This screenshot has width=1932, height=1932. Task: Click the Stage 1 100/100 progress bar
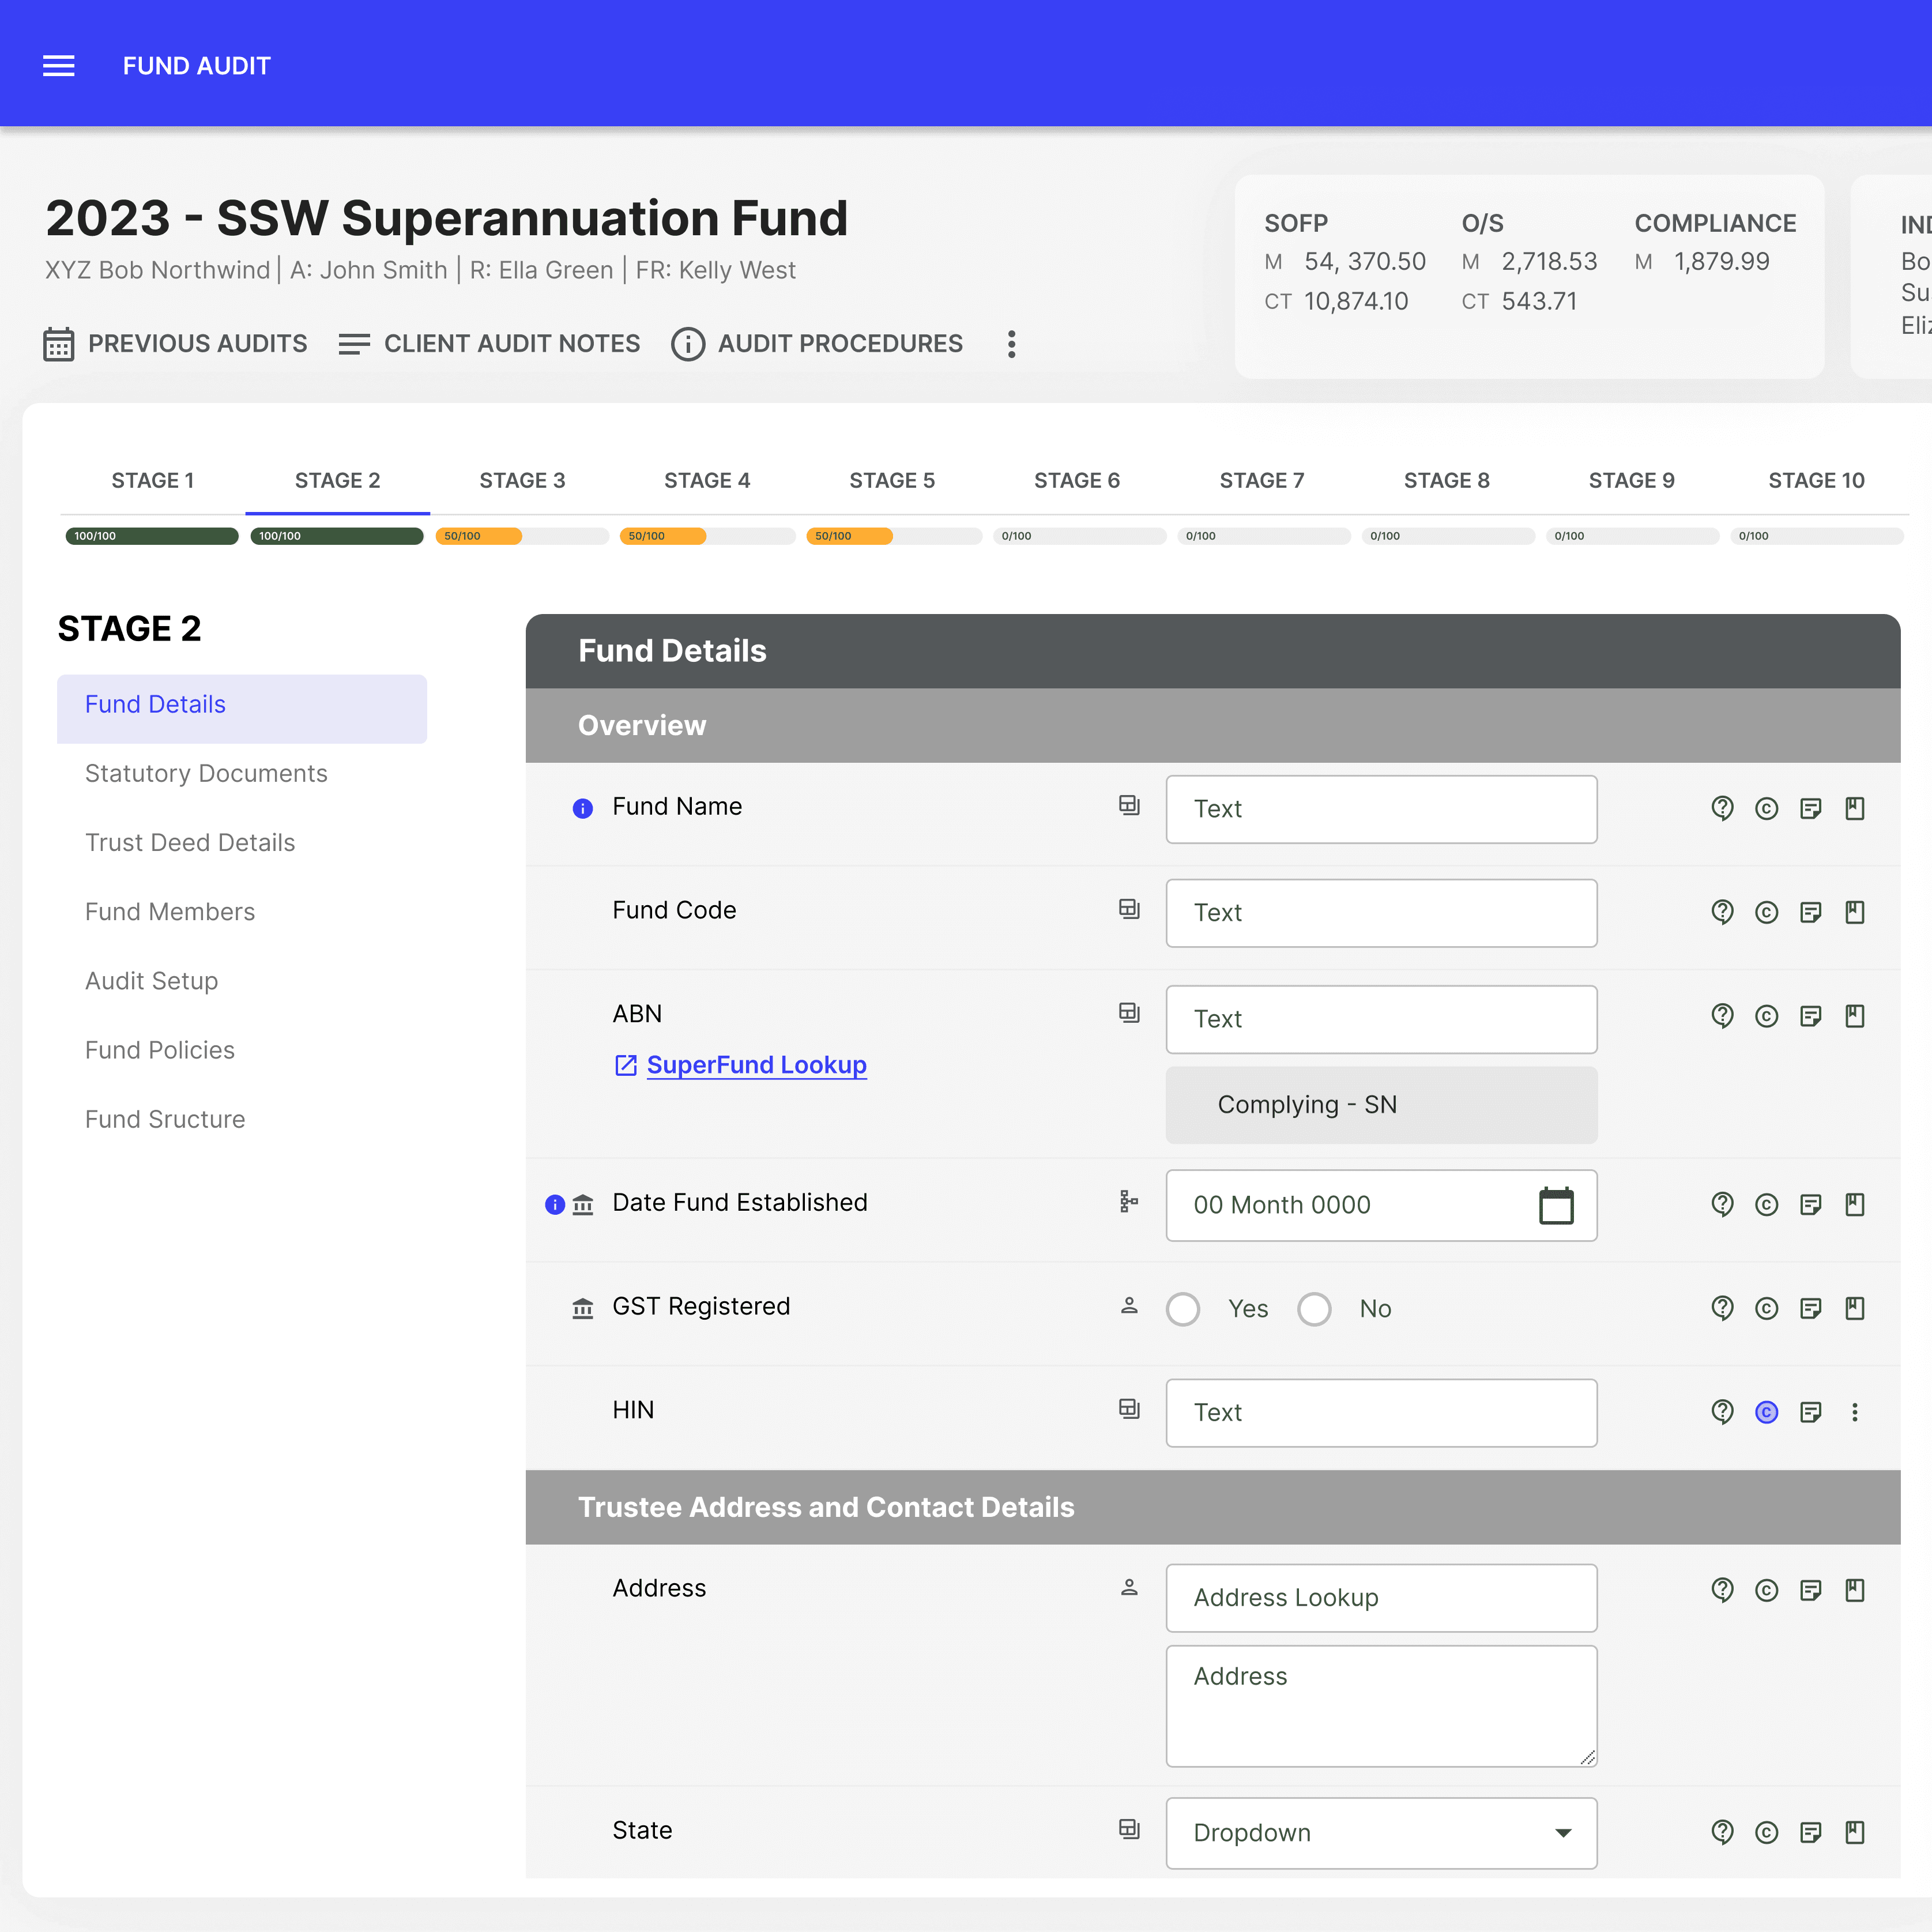pyautogui.click(x=152, y=536)
